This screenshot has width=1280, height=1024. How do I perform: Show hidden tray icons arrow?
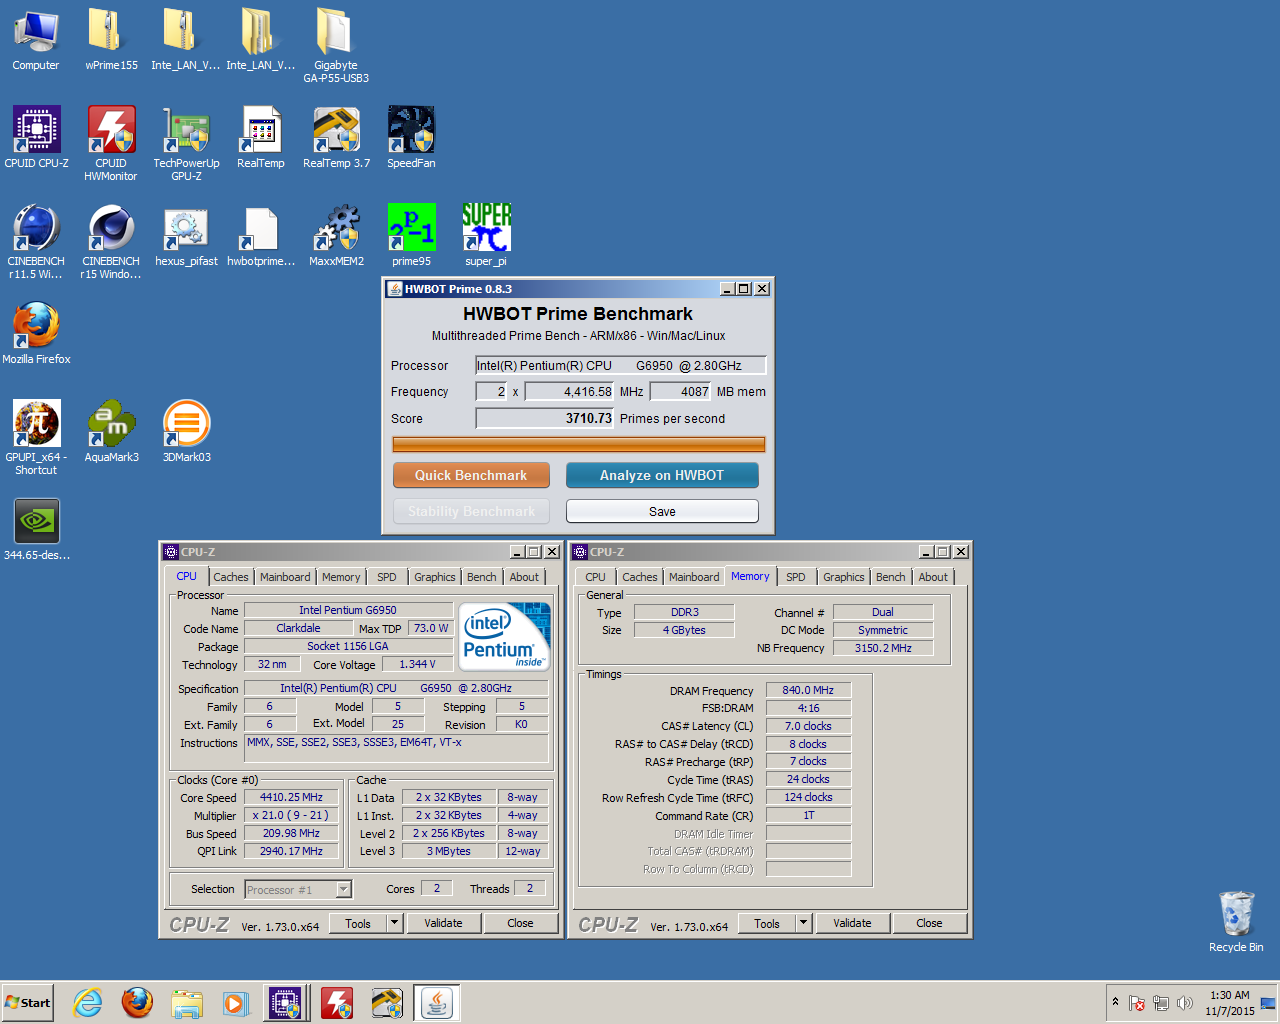point(1115,1002)
